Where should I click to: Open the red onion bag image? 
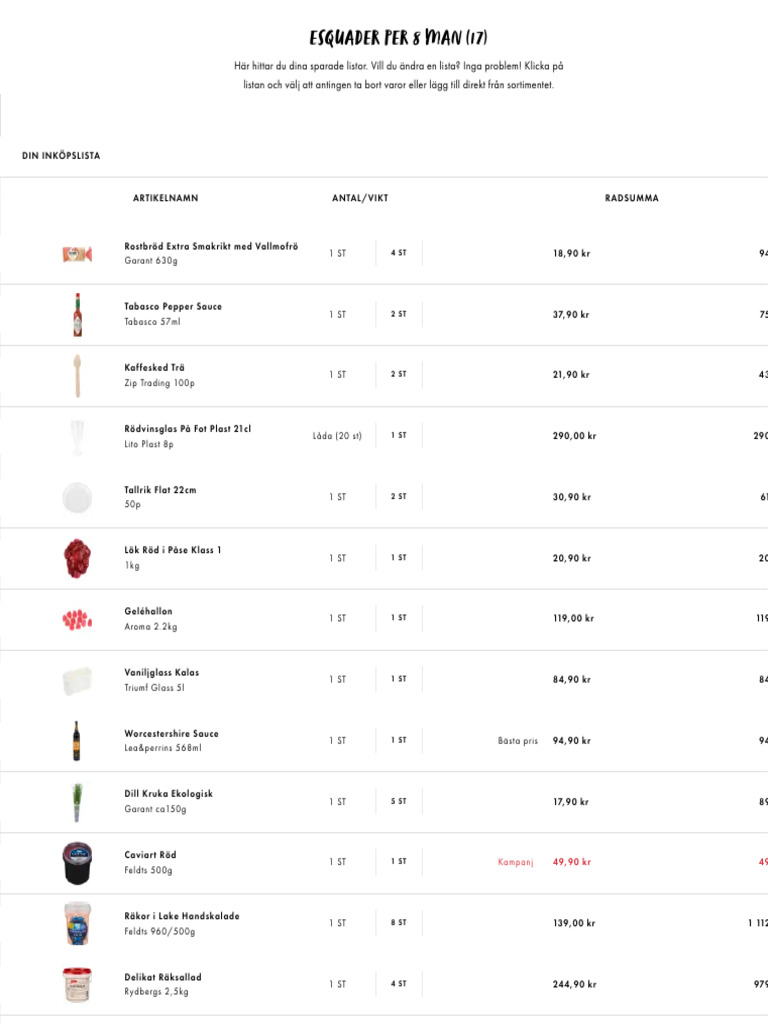pos(77,558)
